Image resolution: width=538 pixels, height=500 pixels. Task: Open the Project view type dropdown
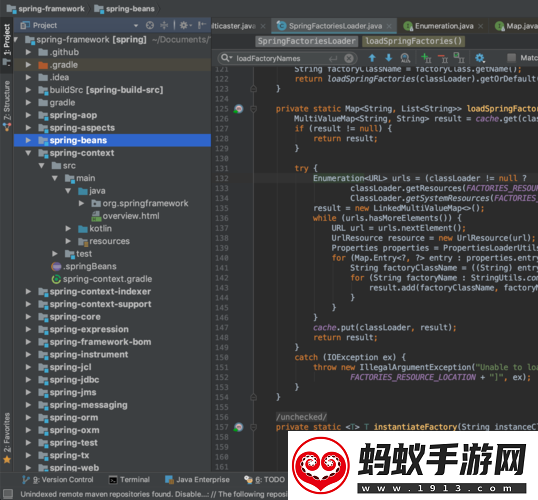pos(136,26)
